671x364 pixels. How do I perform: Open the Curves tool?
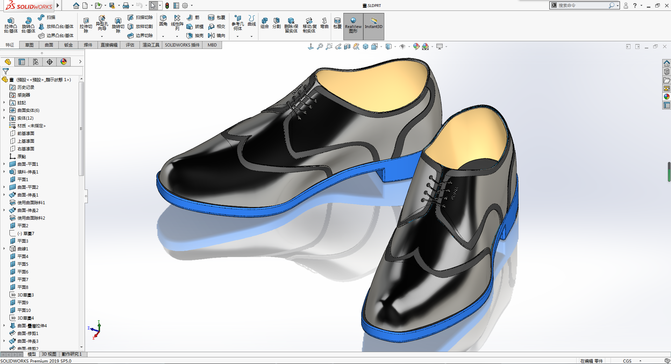pyautogui.click(x=252, y=21)
